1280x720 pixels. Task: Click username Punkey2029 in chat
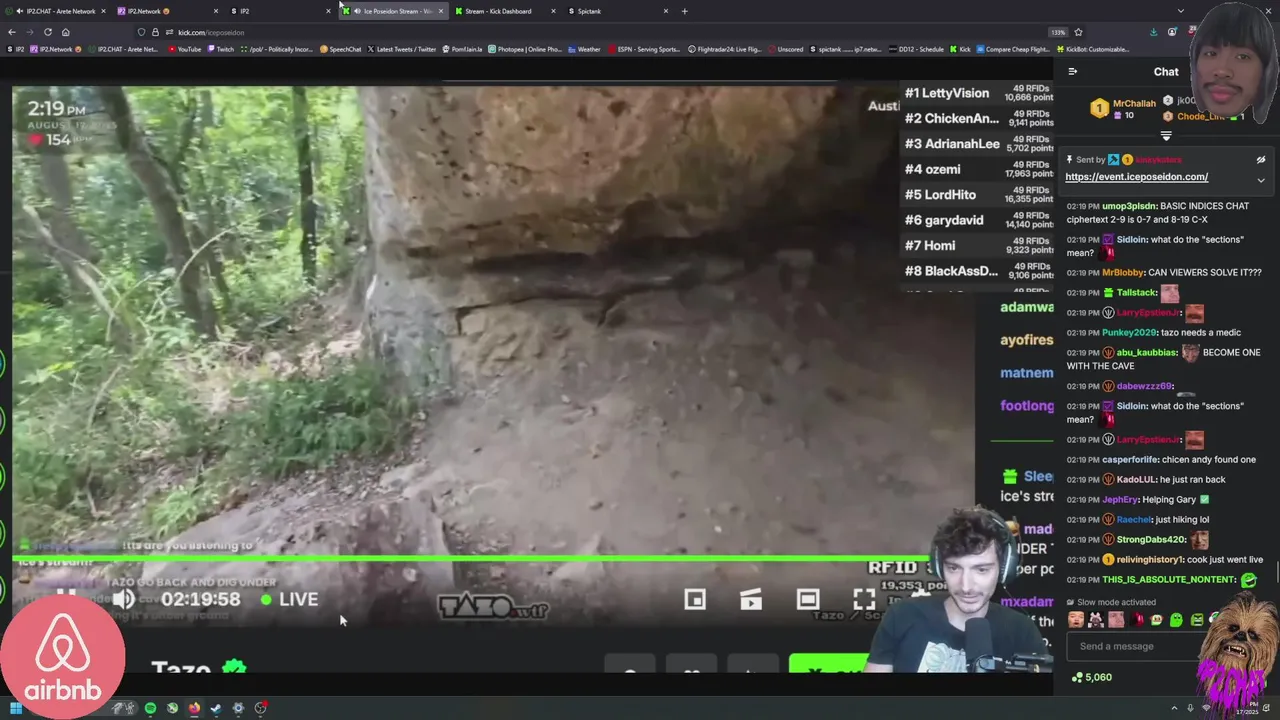tap(1127, 332)
